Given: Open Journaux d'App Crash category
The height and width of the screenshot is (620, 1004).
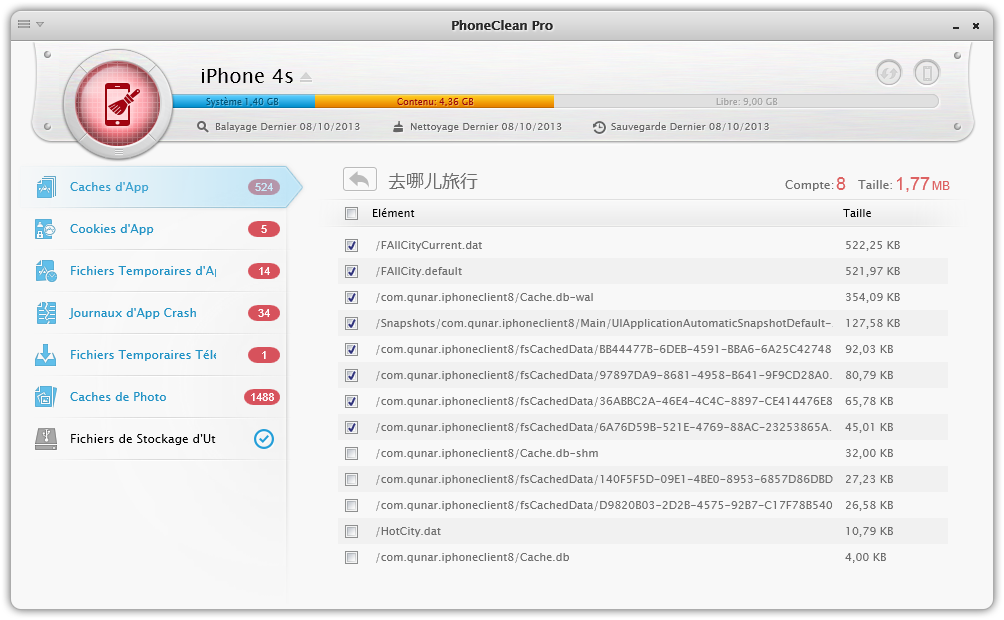Looking at the screenshot, I should pyautogui.click(x=156, y=313).
